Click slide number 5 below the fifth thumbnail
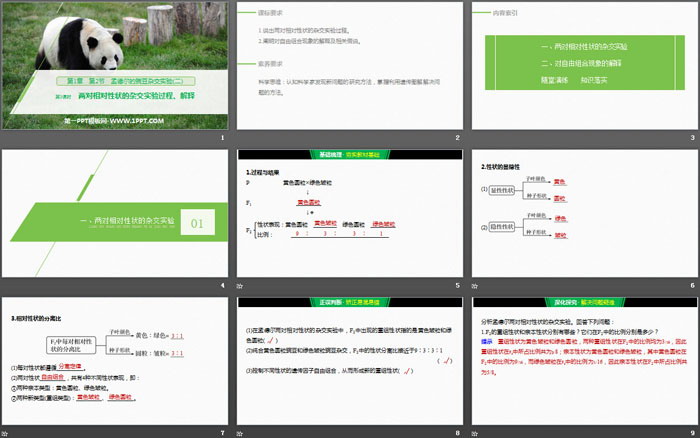700x438 pixels. (457, 285)
